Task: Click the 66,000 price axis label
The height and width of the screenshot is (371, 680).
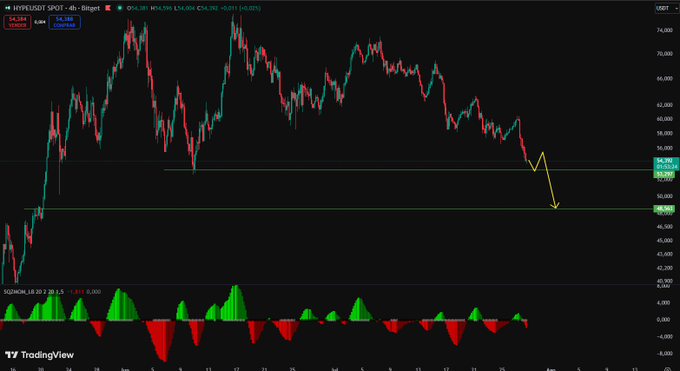Action: (664, 79)
